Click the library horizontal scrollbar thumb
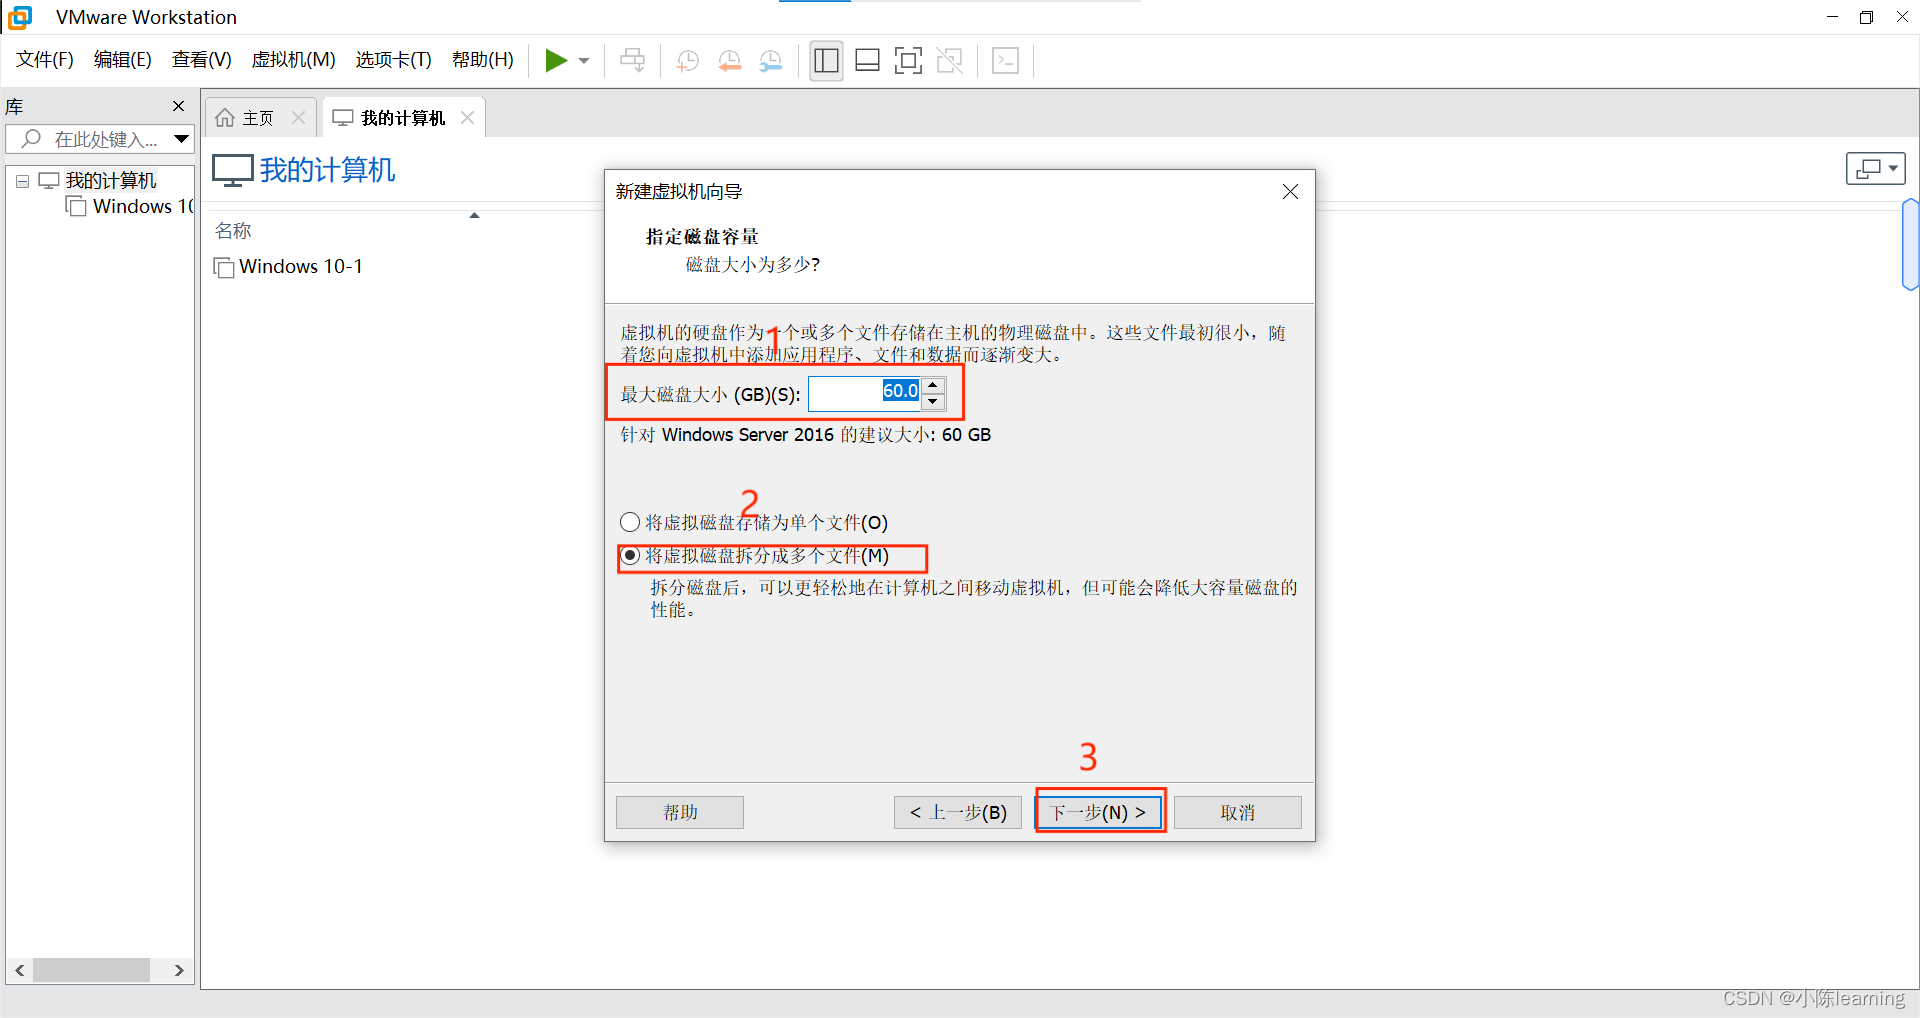Screen dimensions: 1920x1018 pos(91,970)
